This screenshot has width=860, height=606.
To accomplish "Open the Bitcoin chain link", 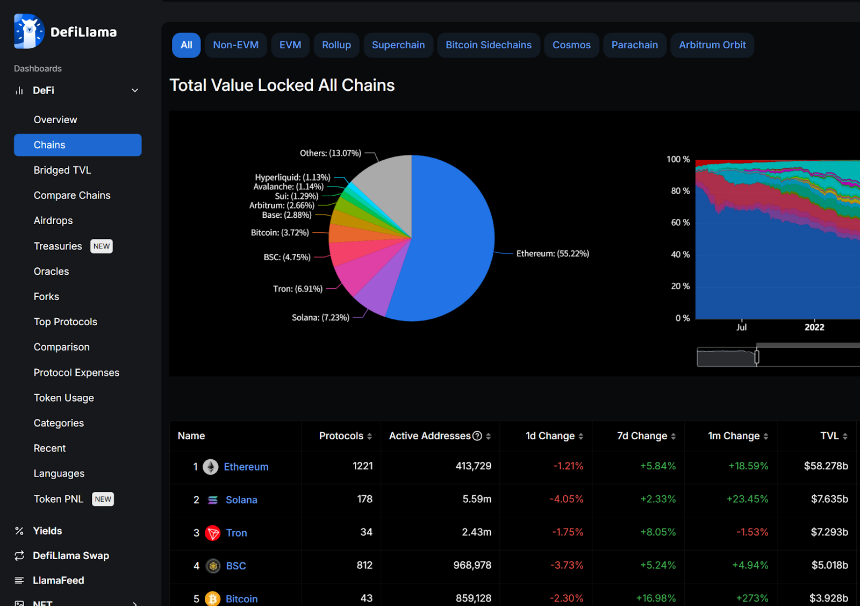I will tap(241, 598).
